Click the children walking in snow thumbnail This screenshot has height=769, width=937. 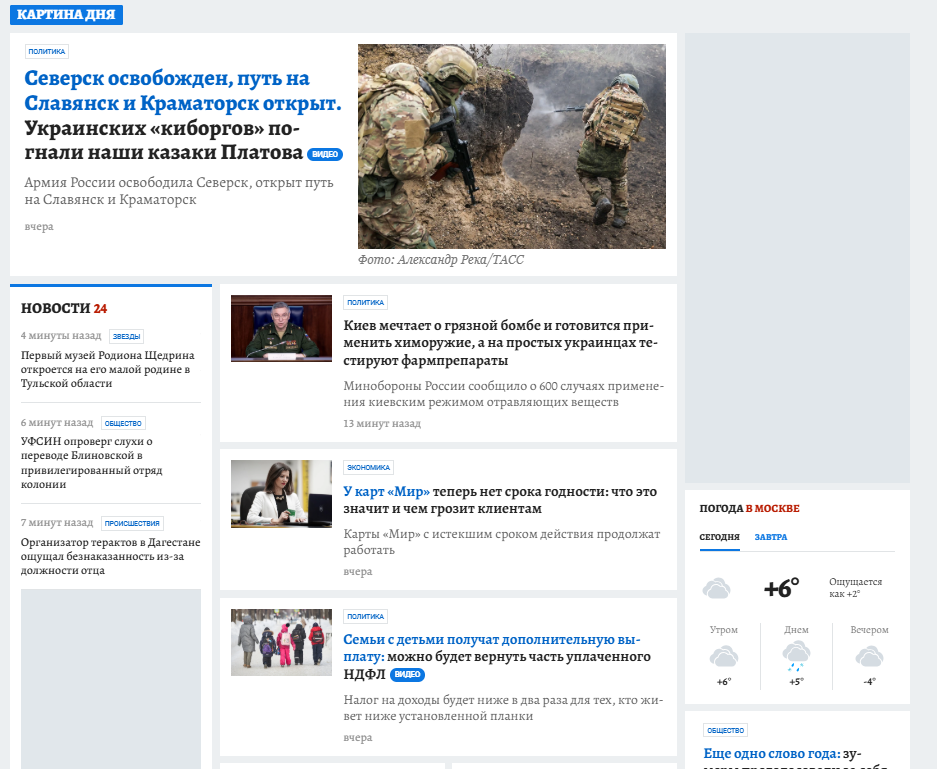click(281, 642)
